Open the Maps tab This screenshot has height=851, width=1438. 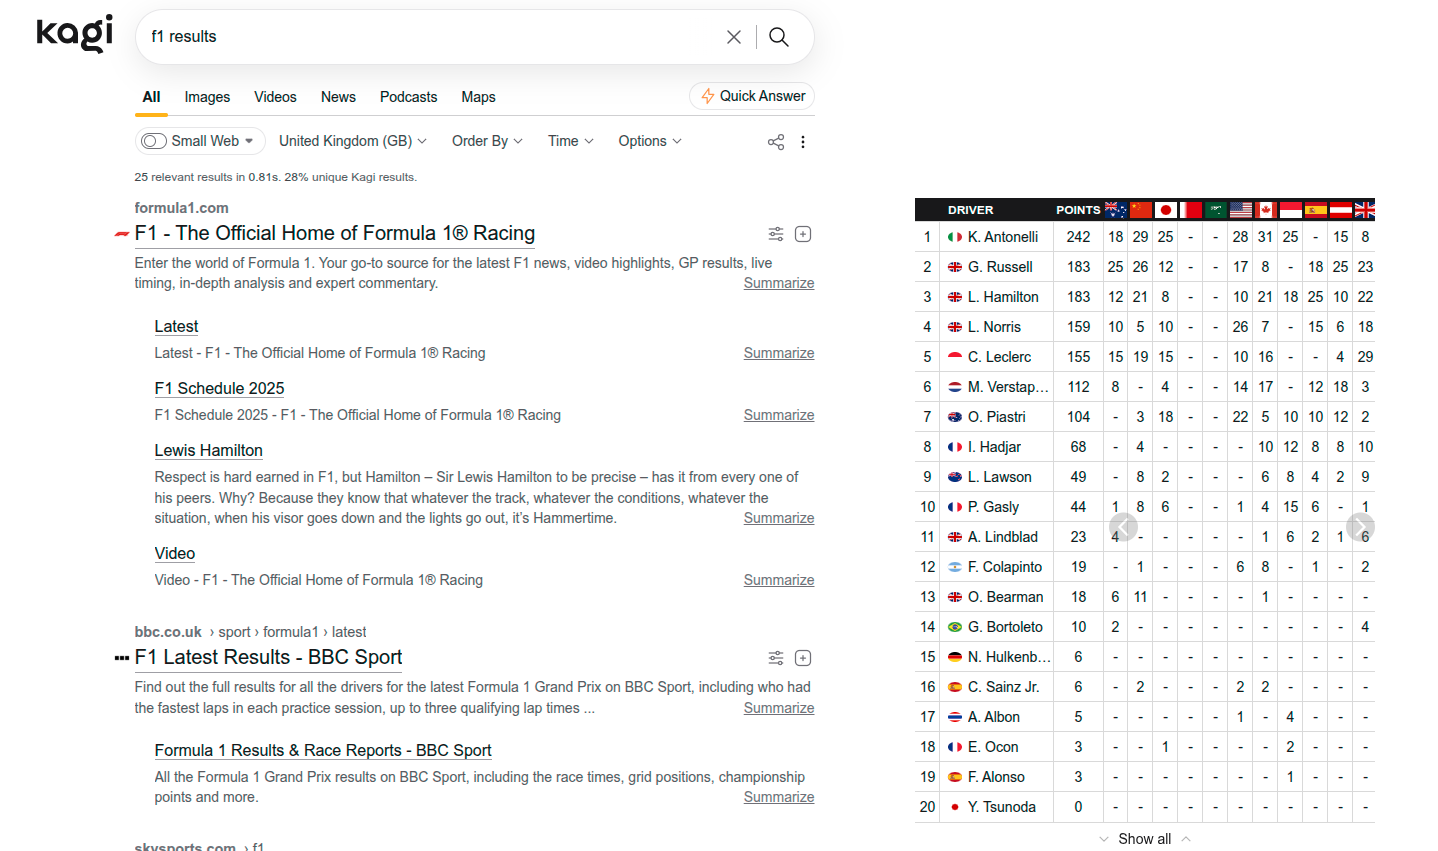pyautogui.click(x=478, y=97)
